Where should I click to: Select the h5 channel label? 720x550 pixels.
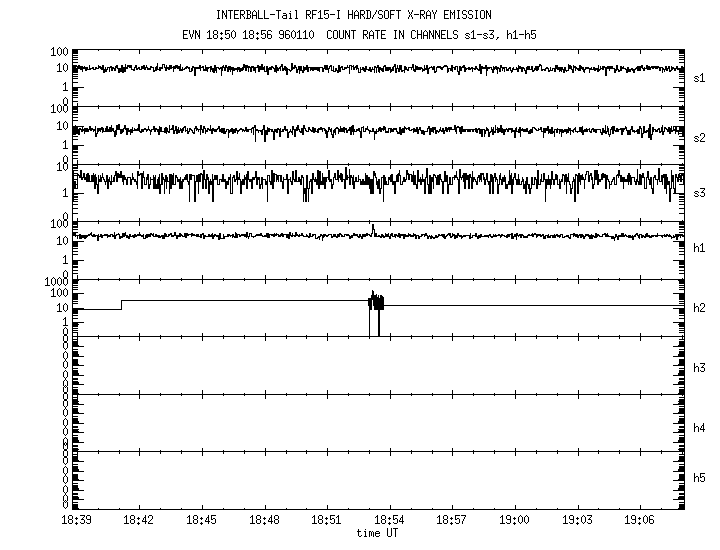(699, 479)
